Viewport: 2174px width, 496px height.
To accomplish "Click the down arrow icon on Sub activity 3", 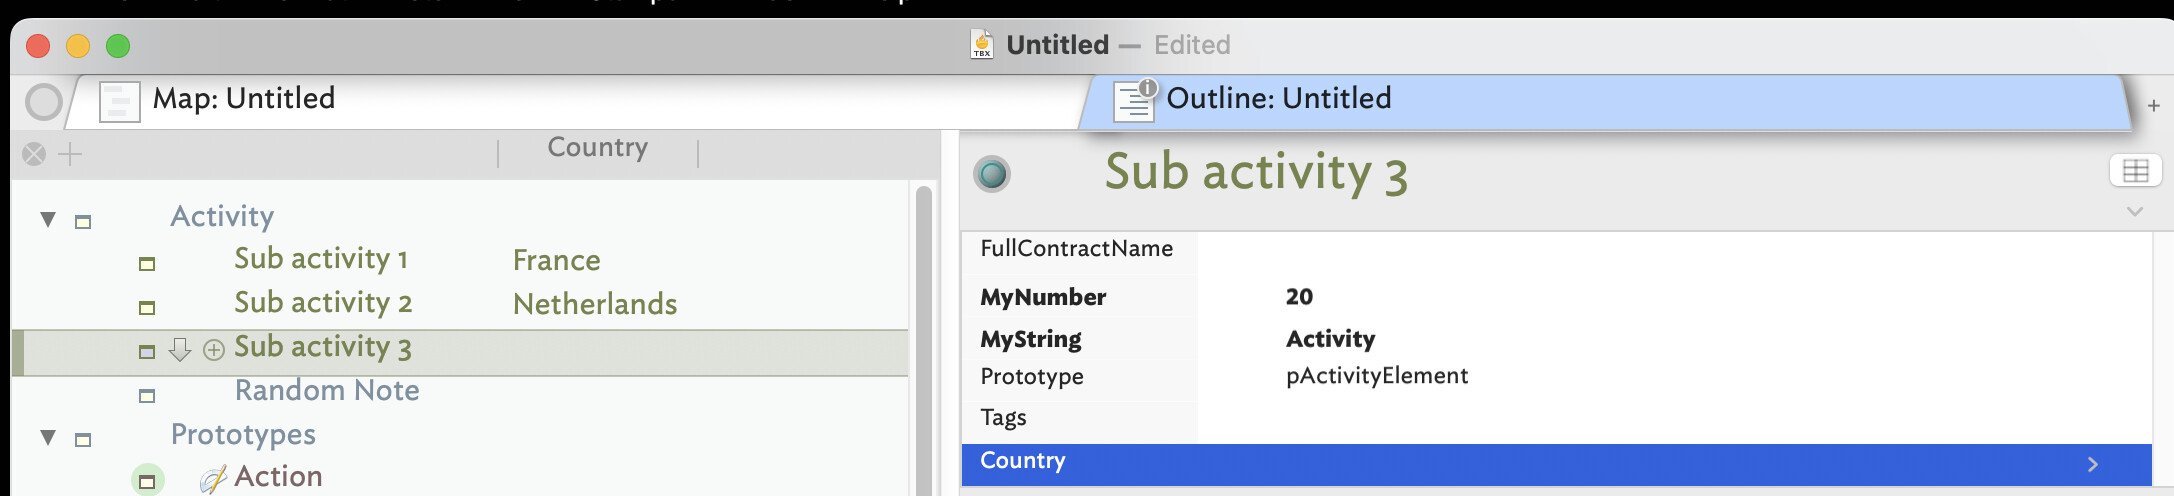I will [180, 349].
